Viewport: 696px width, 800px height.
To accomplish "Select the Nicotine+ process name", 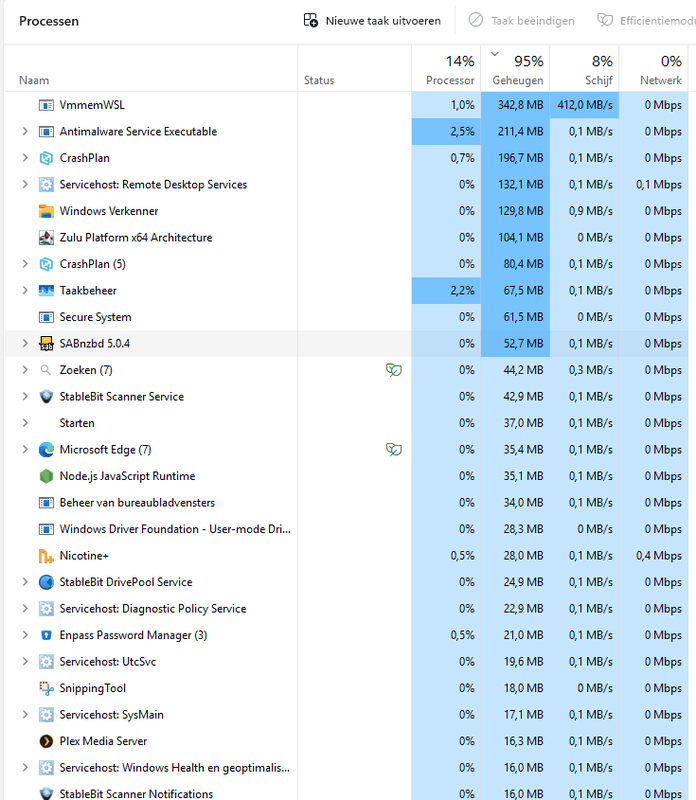I will [x=84, y=556].
